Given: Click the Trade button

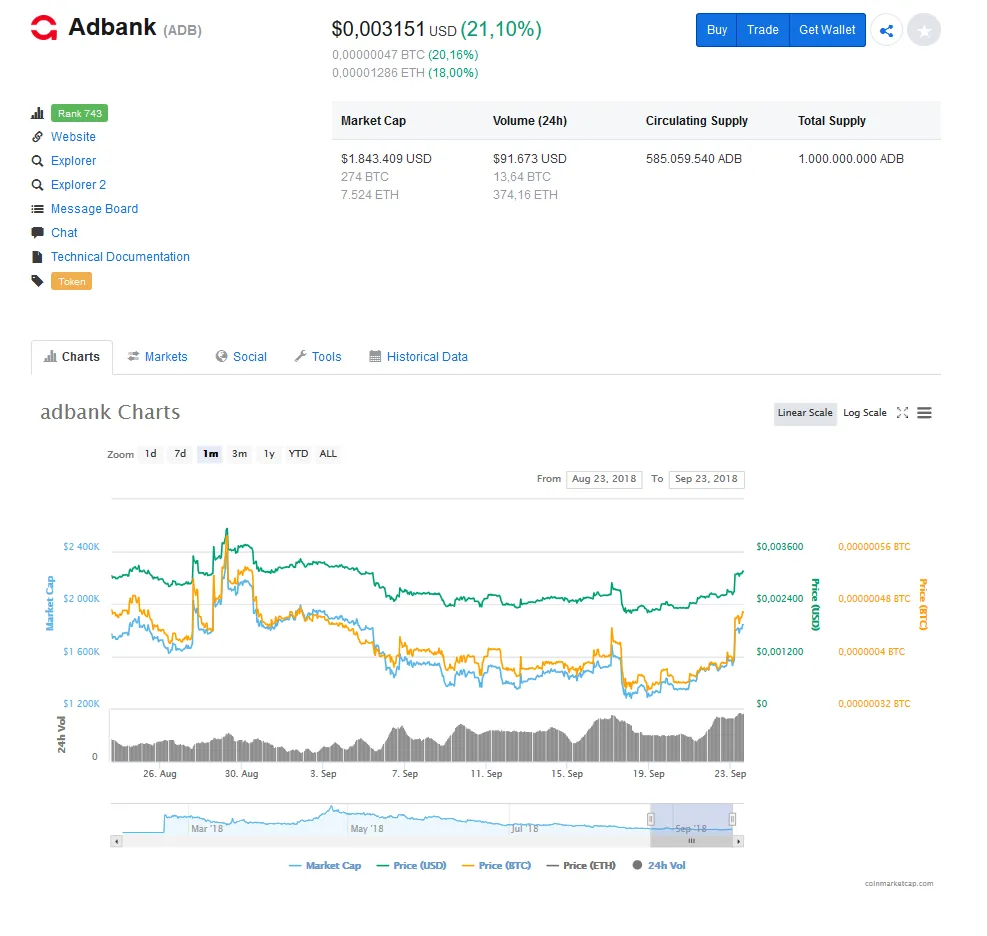Looking at the screenshot, I should tap(762, 30).
